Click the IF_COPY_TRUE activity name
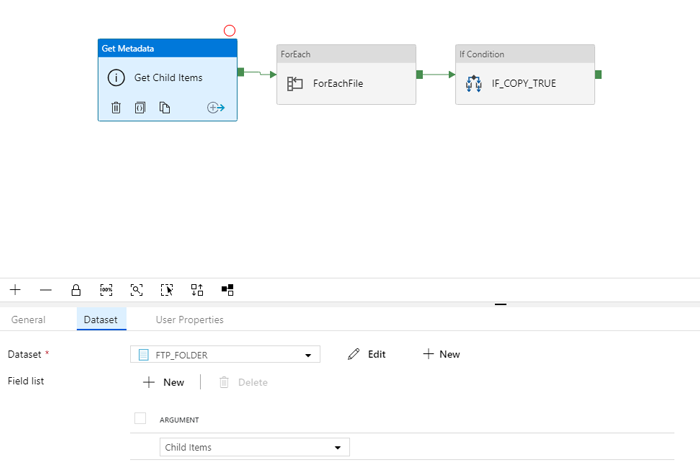The width and height of the screenshot is (700, 469). 524,83
